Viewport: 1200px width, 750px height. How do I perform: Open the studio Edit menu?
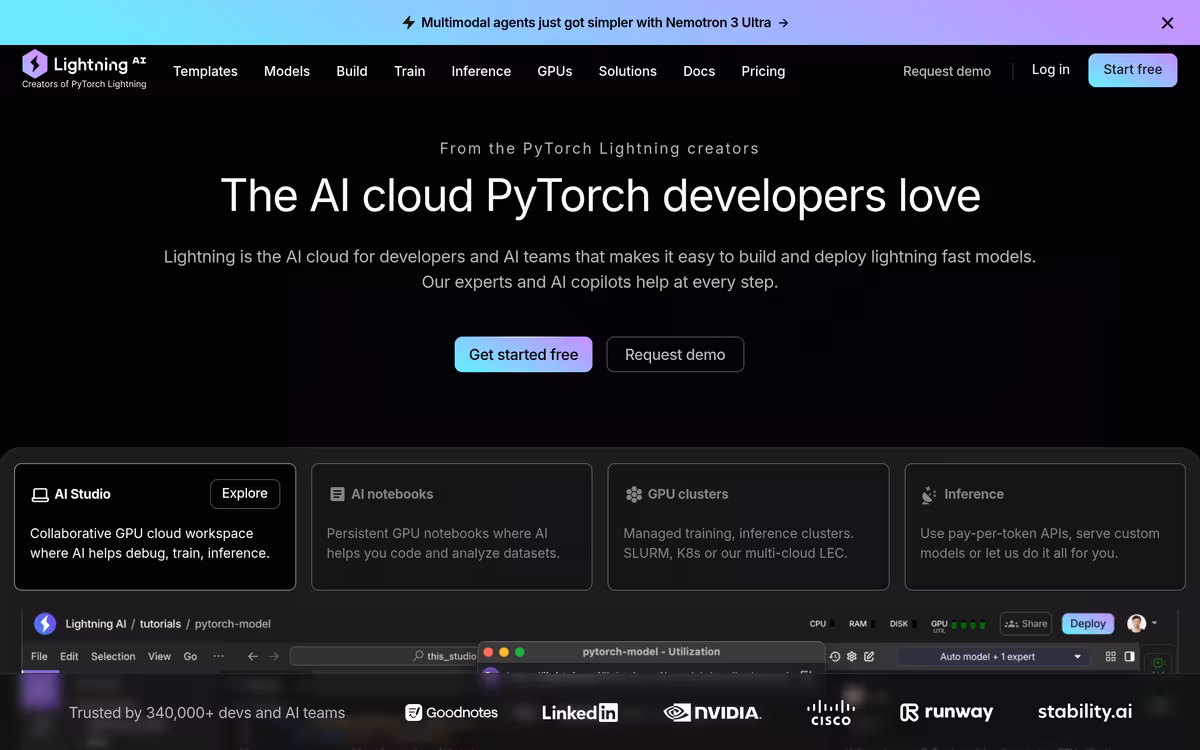(x=69, y=657)
